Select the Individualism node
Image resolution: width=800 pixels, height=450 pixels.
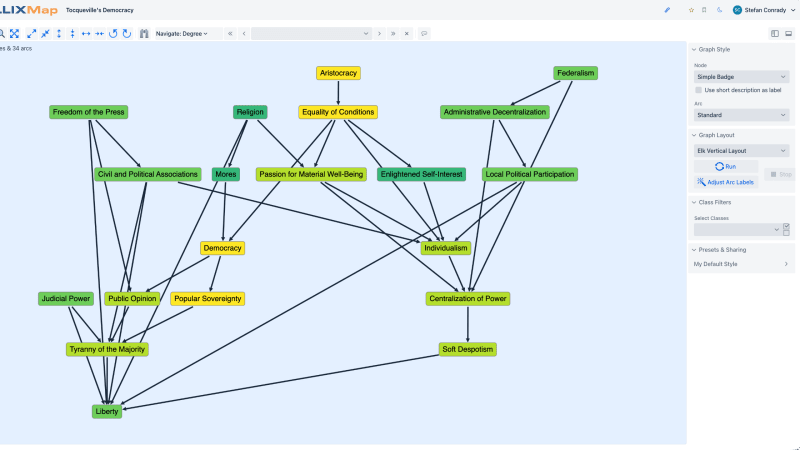point(445,248)
